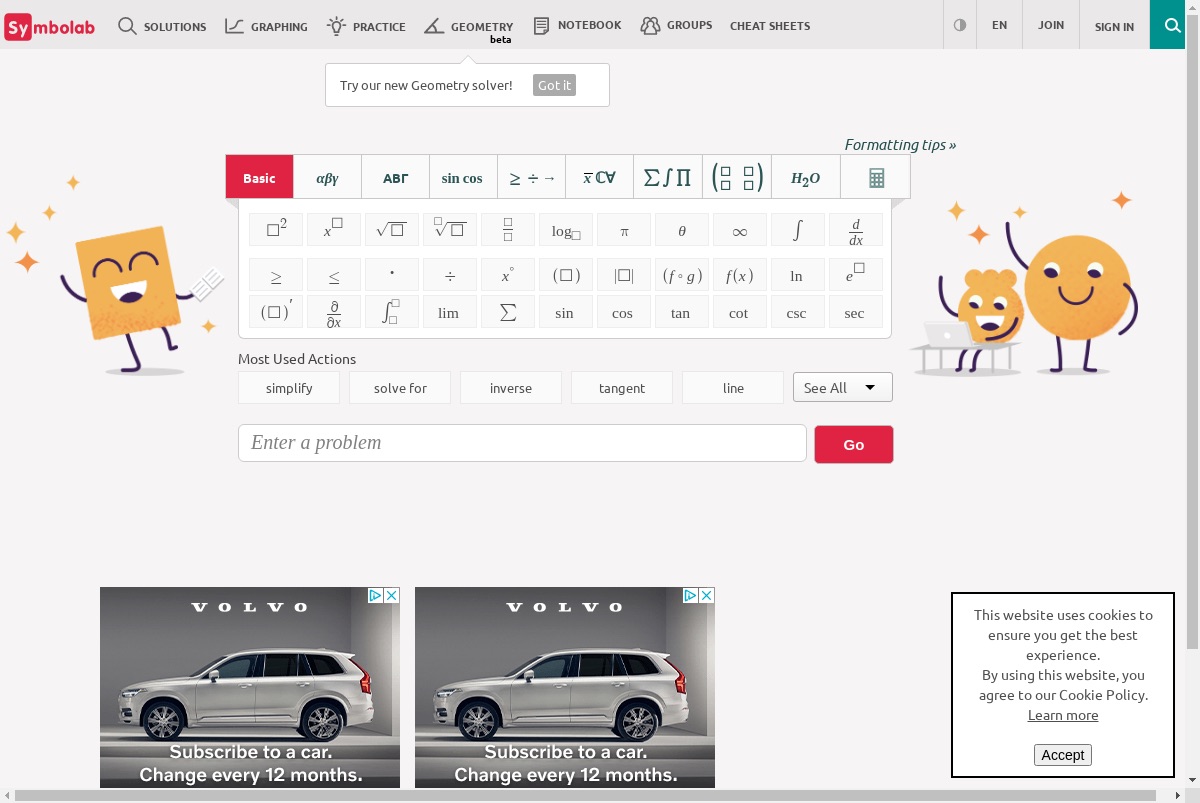Switch to the Greek lowercase αβγ tab
This screenshot has height=803, width=1200.
point(327,177)
